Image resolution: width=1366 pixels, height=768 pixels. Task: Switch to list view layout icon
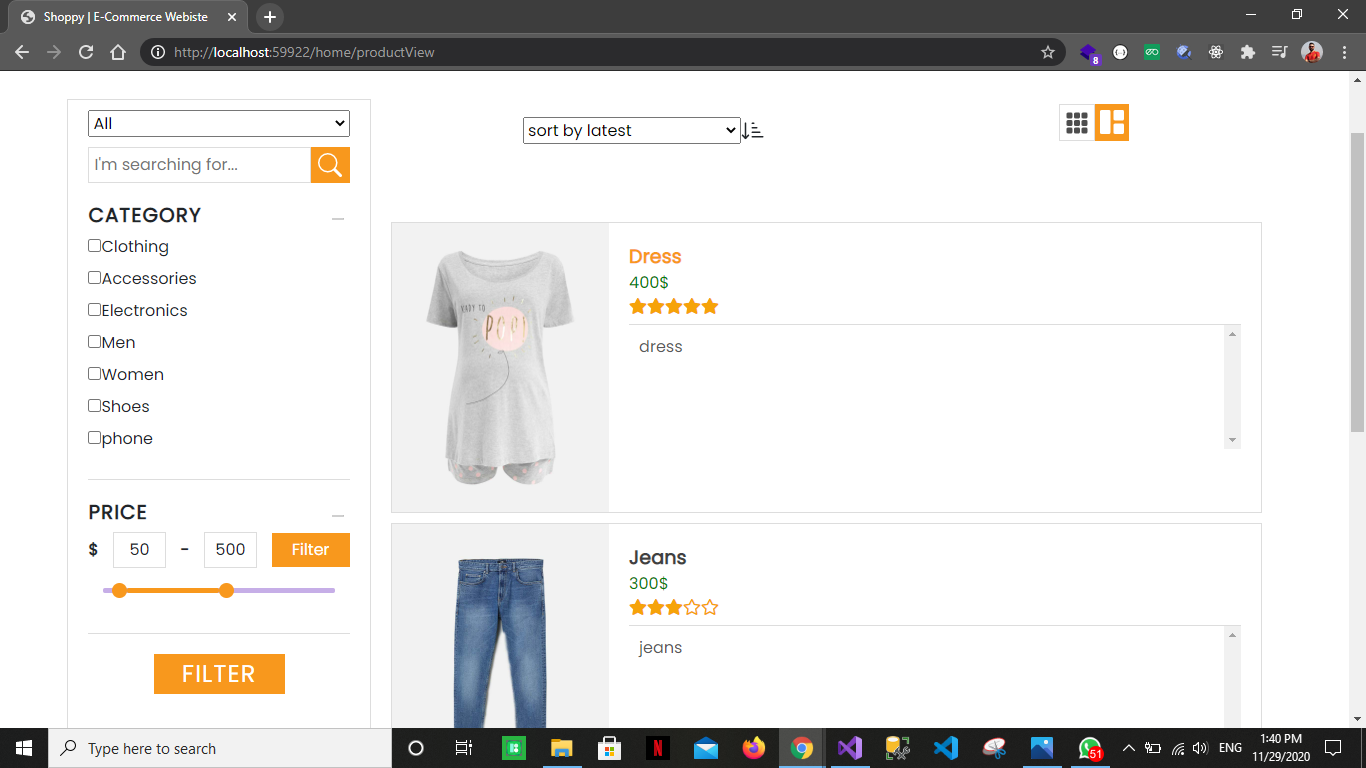1112,123
